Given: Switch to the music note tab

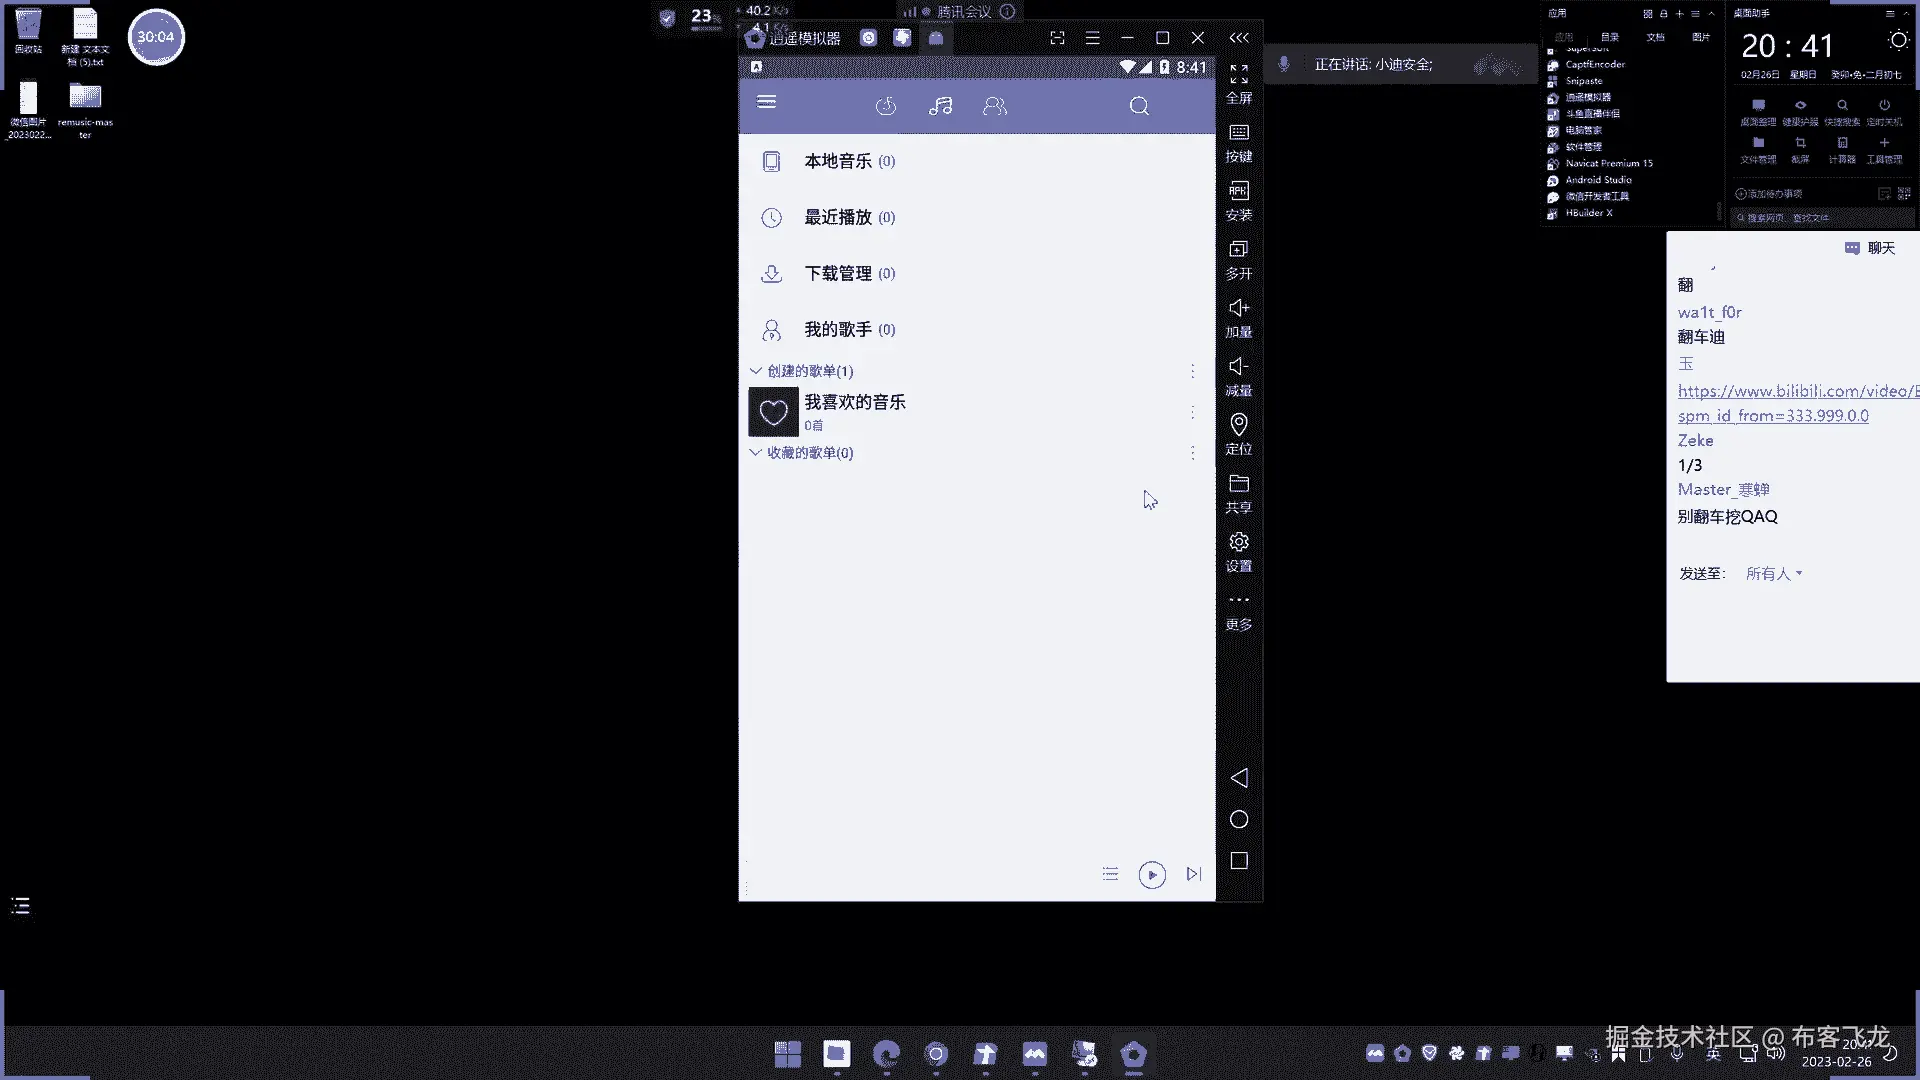Looking at the screenshot, I should (x=940, y=106).
